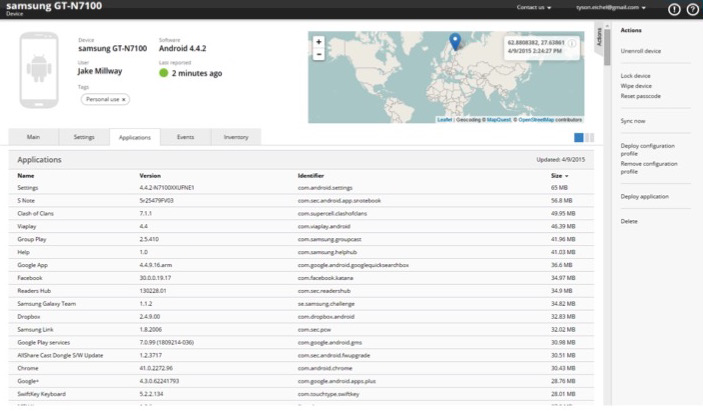Viewport: 703px width, 412px height.
Task: Select the Dropbox application row
Action: [x=301, y=317]
